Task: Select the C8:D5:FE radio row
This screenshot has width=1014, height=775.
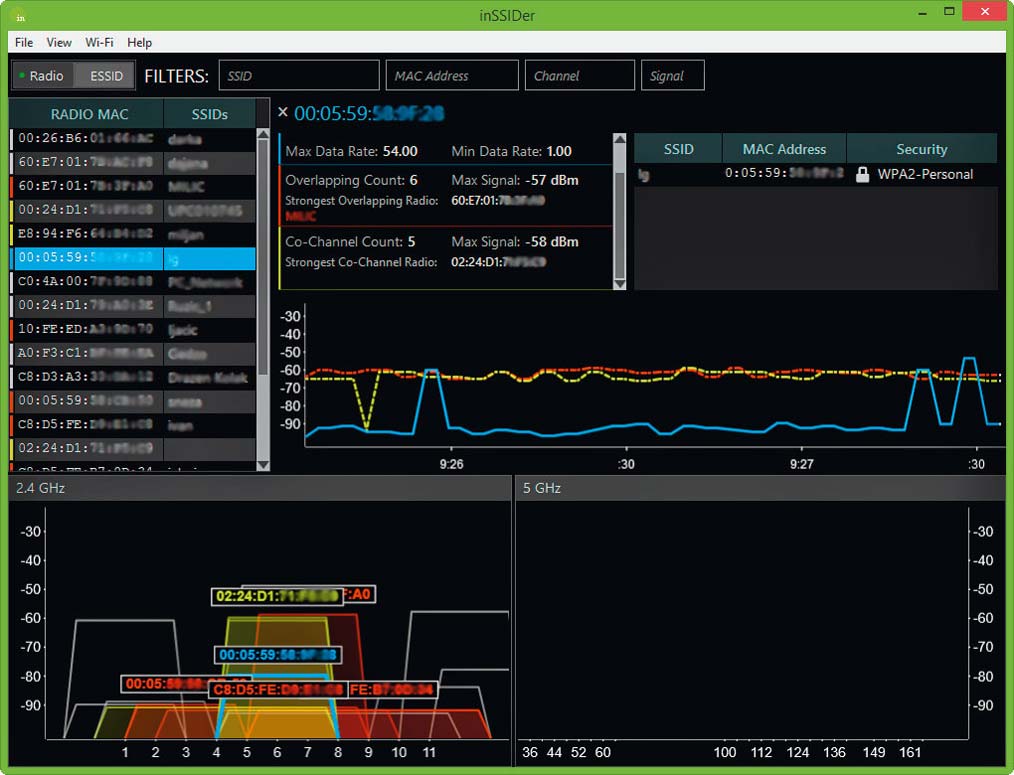Action: pos(133,426)
